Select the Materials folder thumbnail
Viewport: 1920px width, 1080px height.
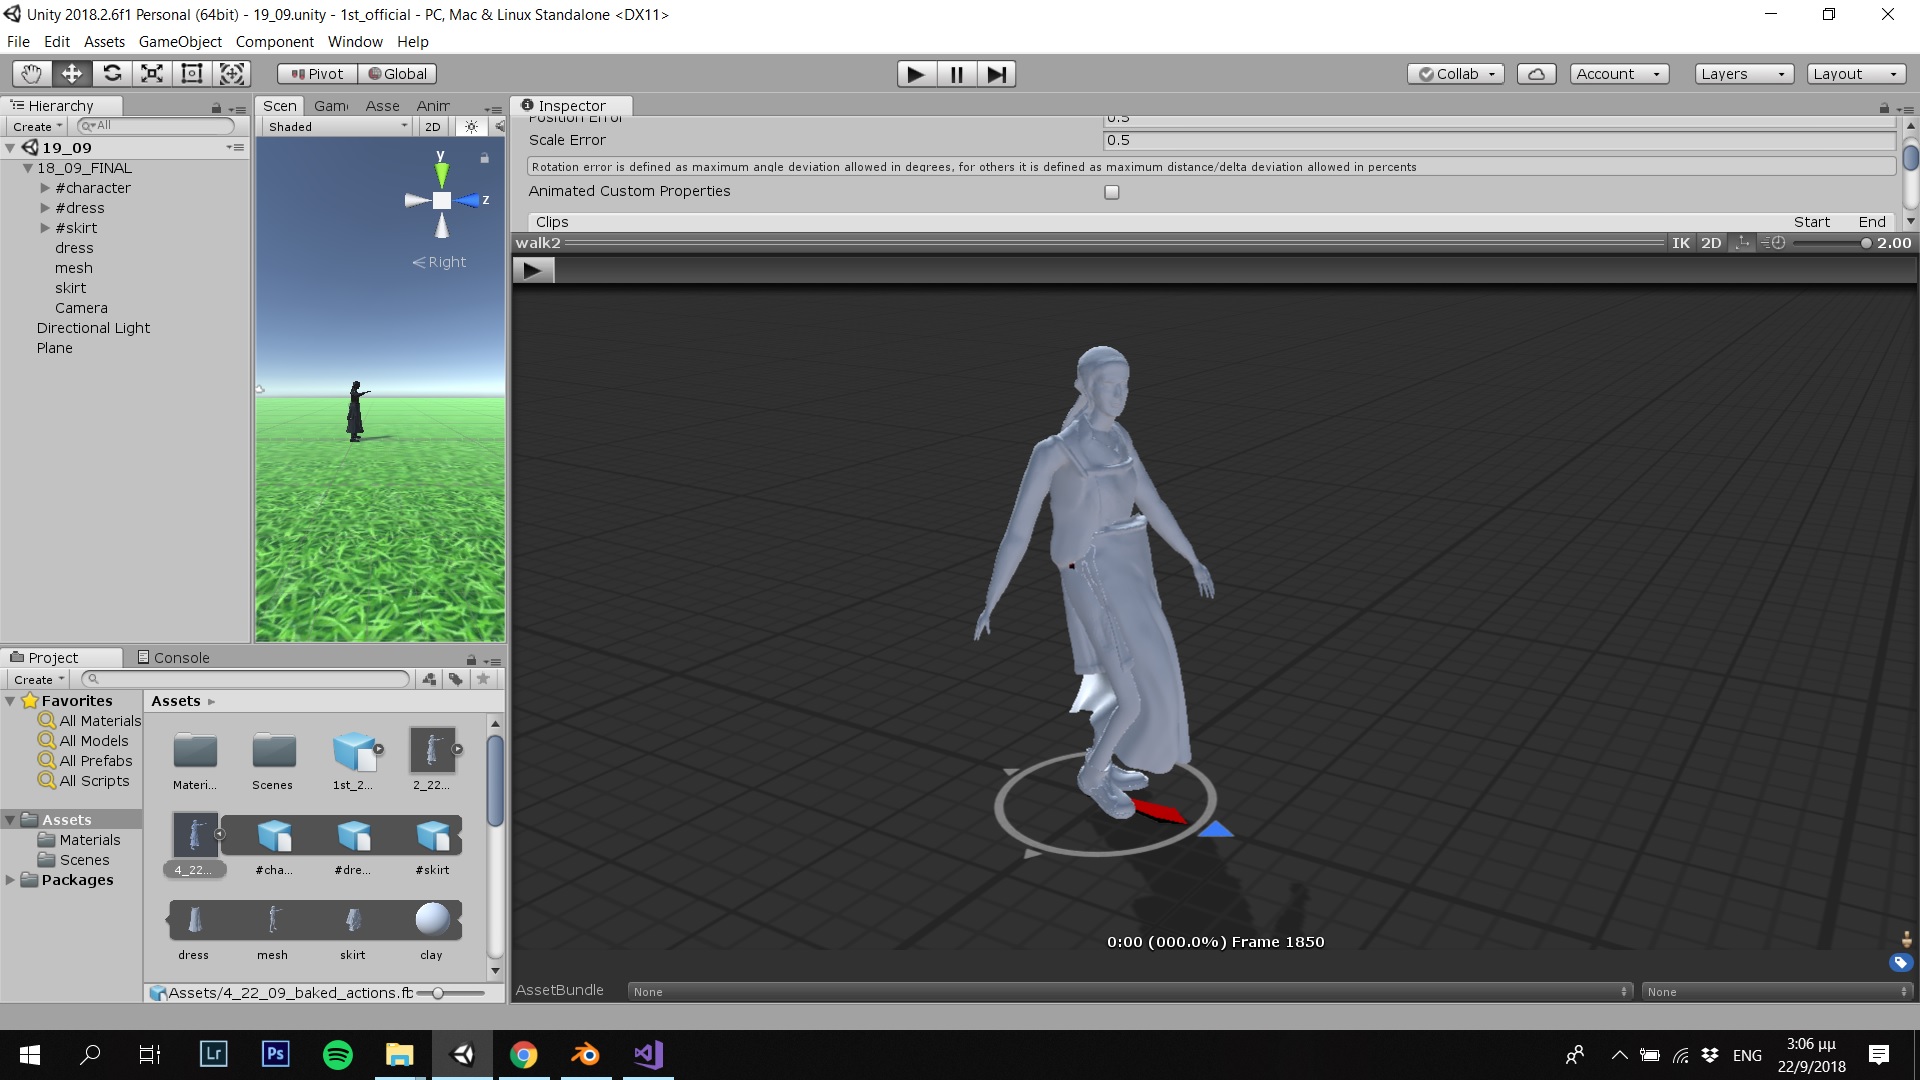tap(195, 751)
